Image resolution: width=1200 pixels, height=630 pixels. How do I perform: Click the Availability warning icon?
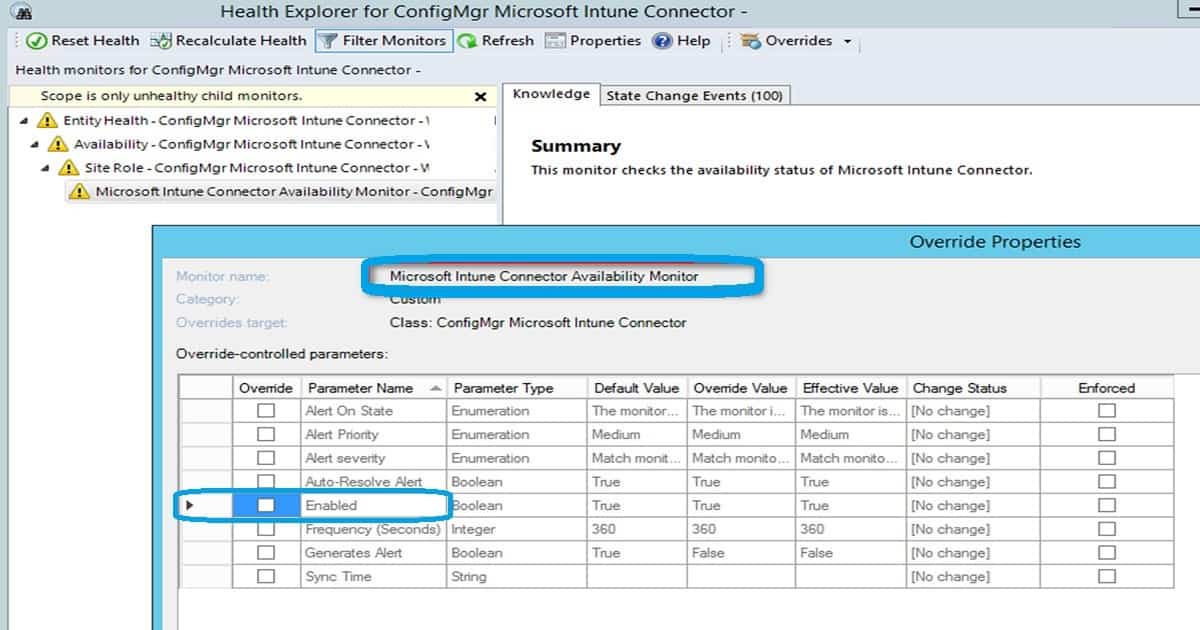click(x=58, y=144)
